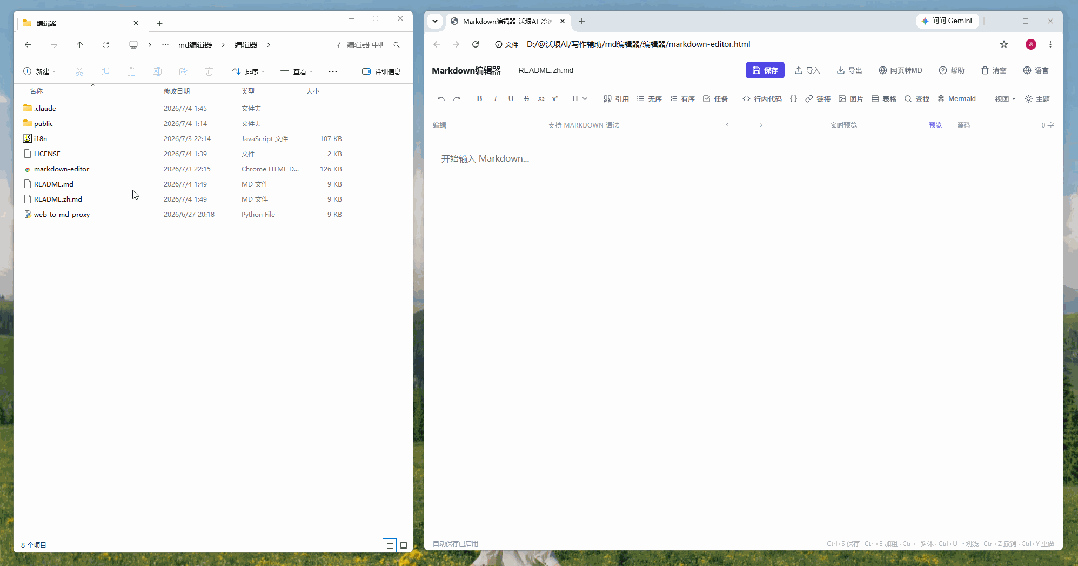Click the Export button in Markdown editor
1078x566 pixels.
coord(850,70)
